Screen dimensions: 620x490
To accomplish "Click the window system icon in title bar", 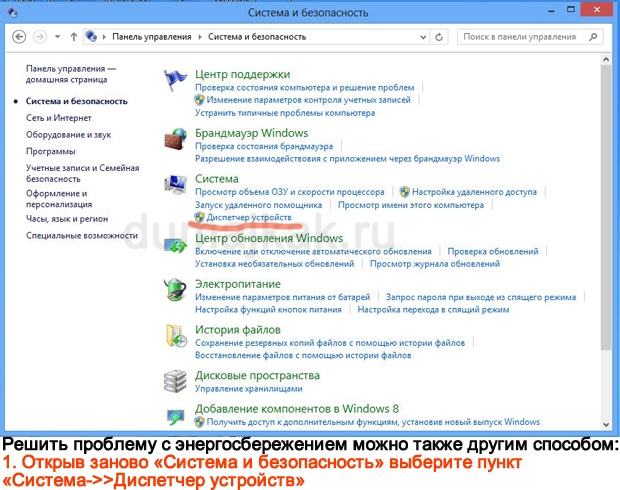I will pos(12,13).
